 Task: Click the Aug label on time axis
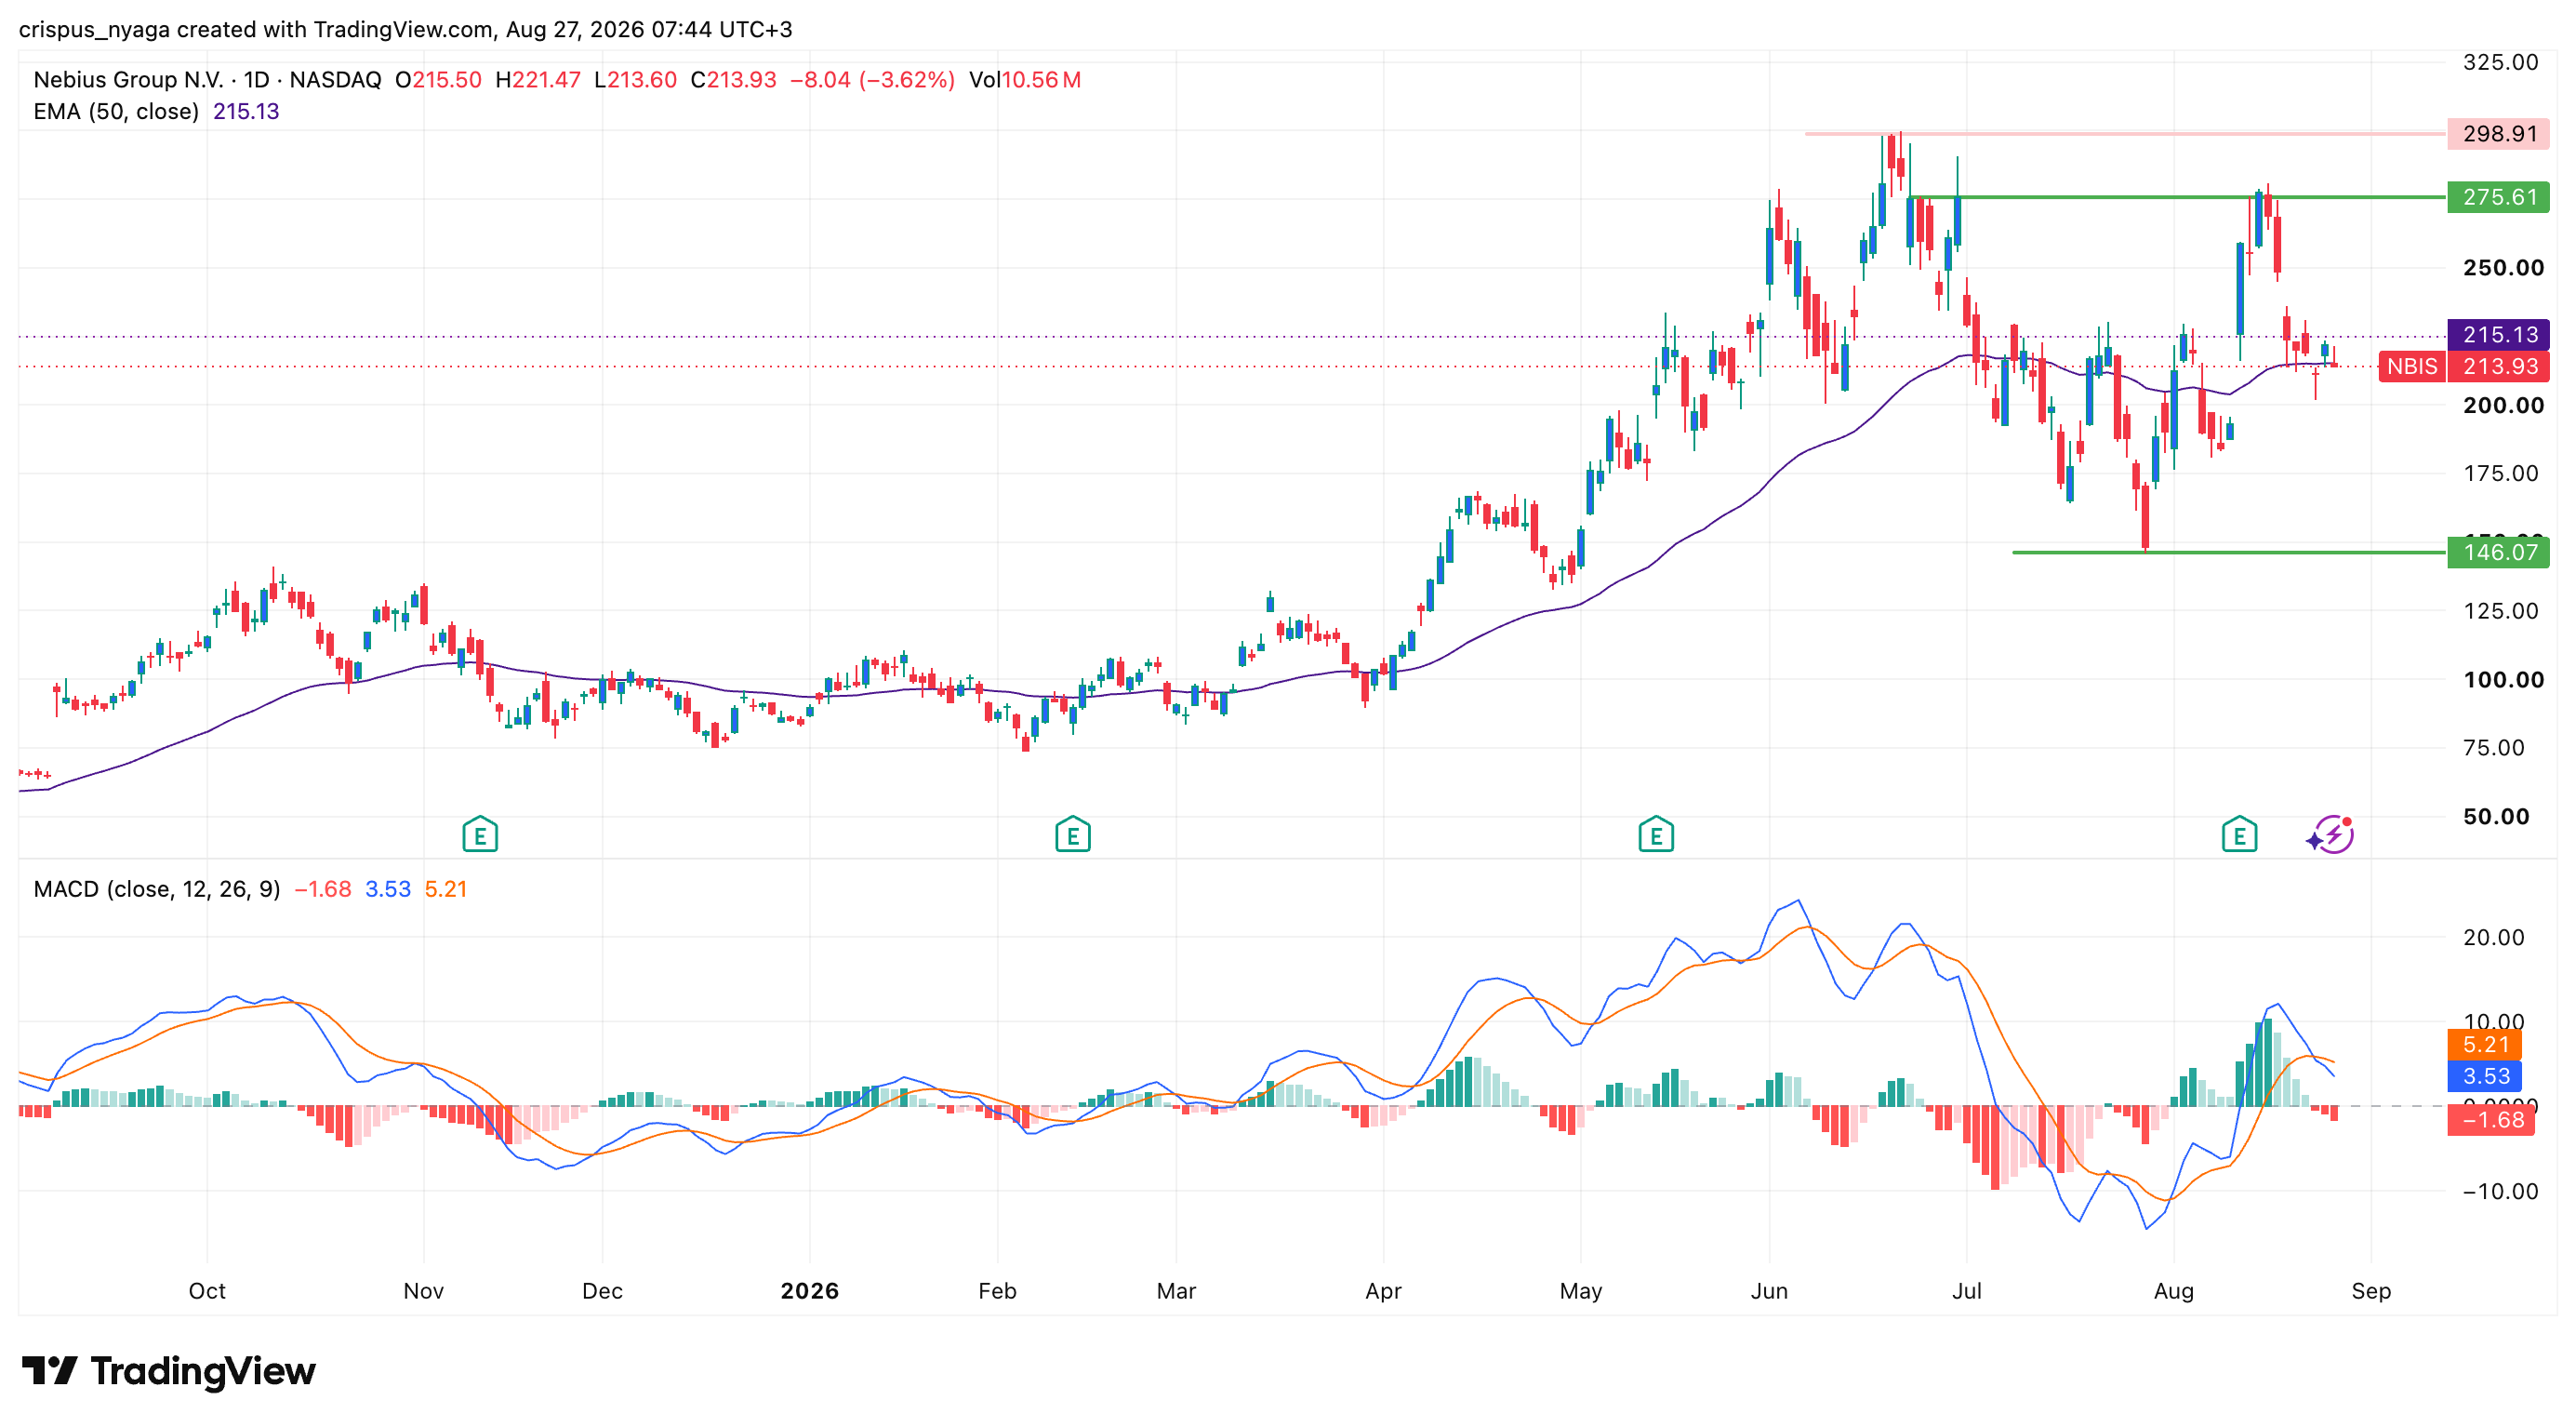coord(2173,1291)
